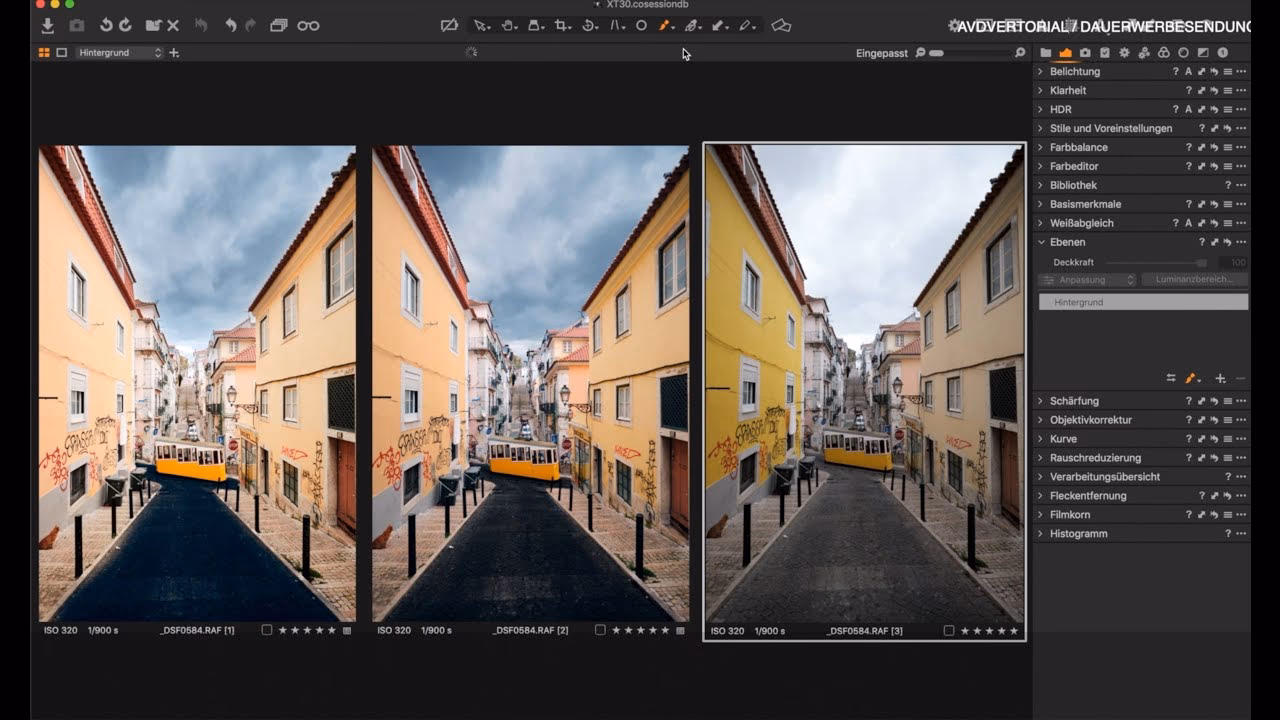
Task: Add new layer with viewer plus
Action: 174,52
